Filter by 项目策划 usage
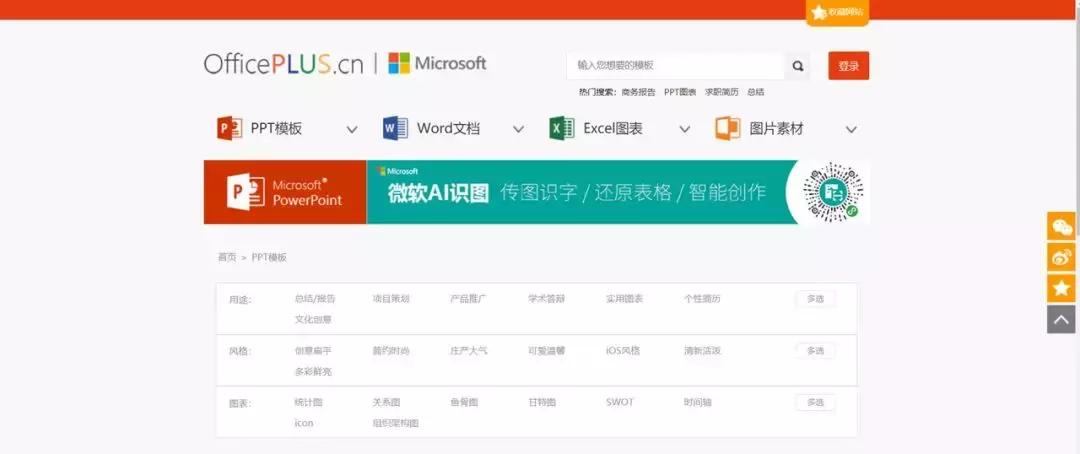The width and height of the screenshot is (1080, 454). (x=391, y=299)
